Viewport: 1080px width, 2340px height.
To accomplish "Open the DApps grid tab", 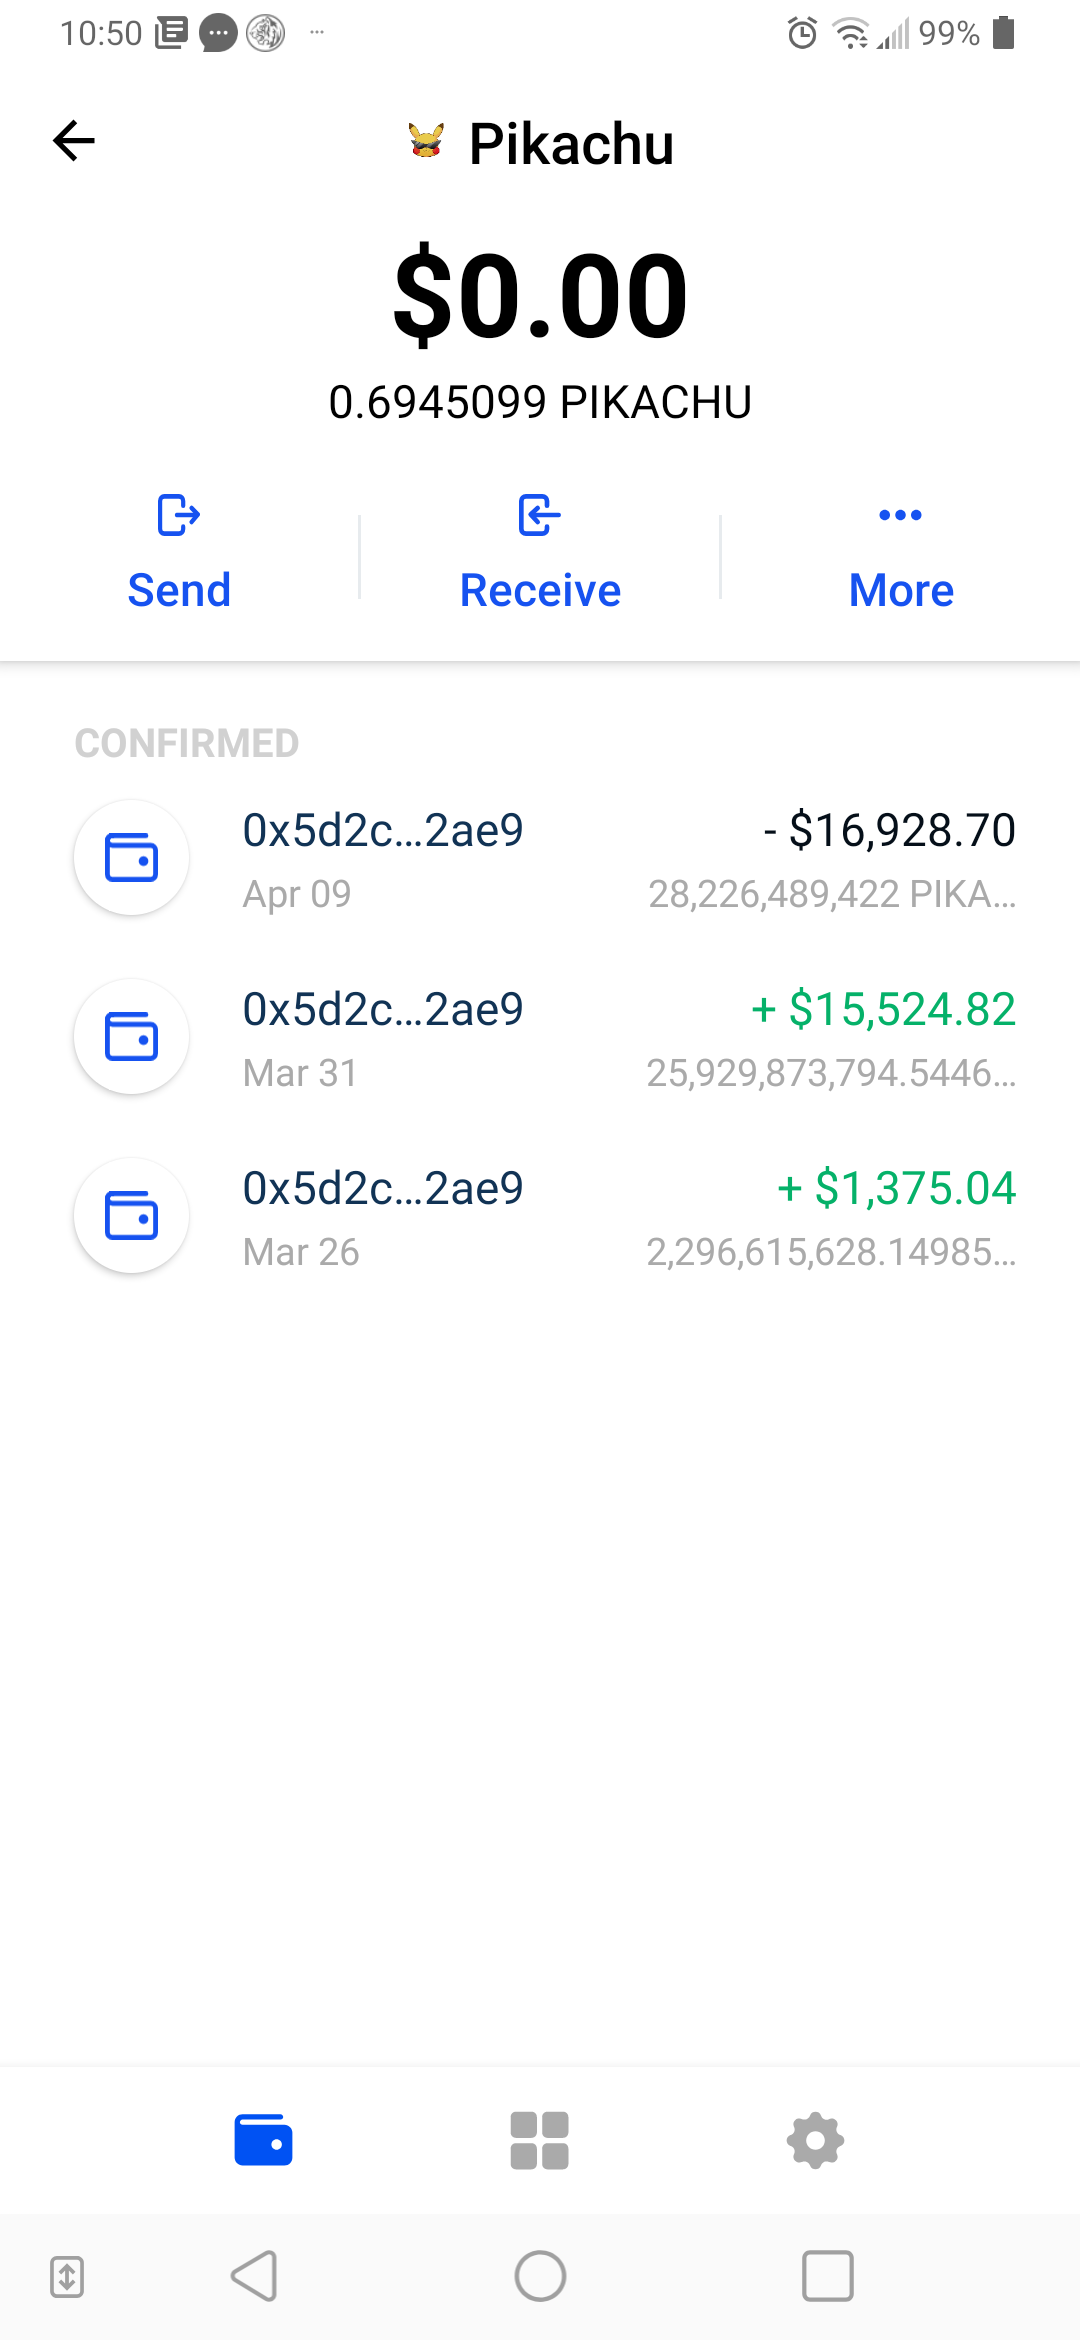I will pyautogui.click(x=540, y=2140).
